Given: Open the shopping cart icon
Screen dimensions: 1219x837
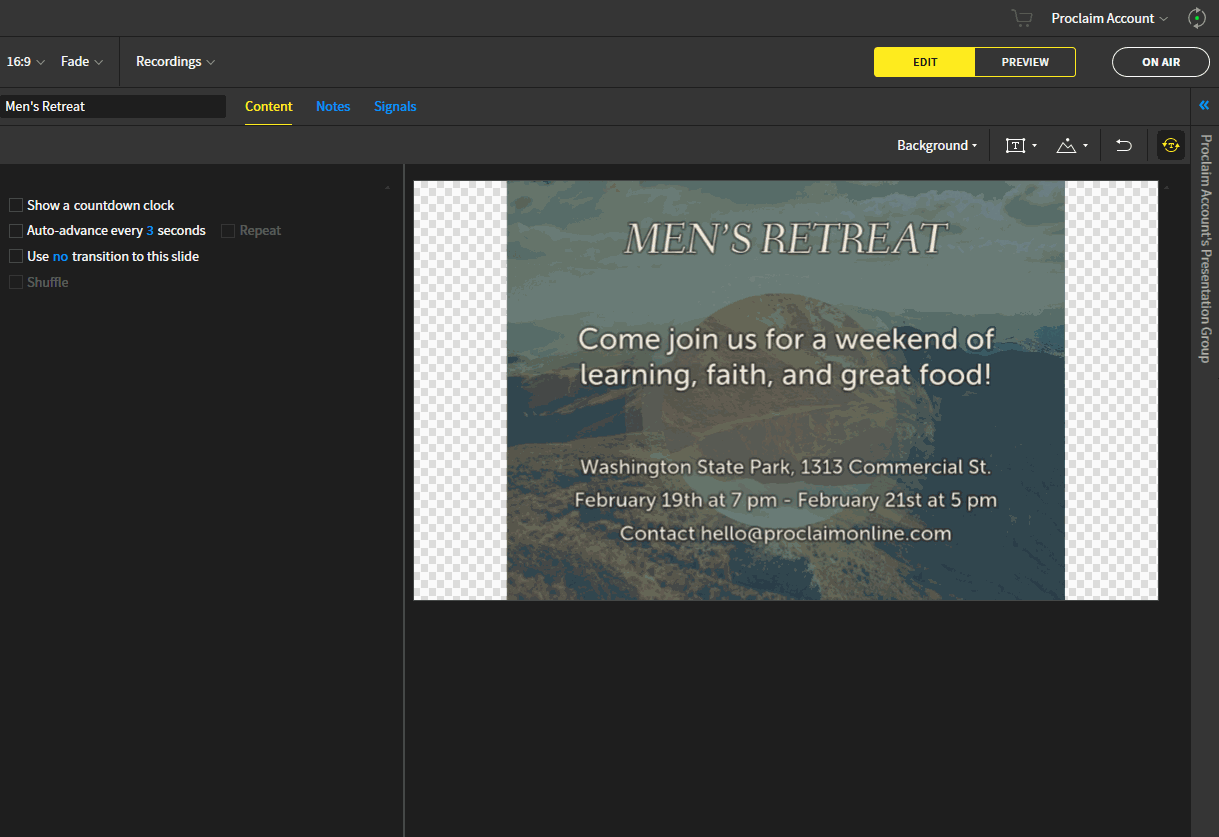Looking at the screenshot, I should 1021,18.
